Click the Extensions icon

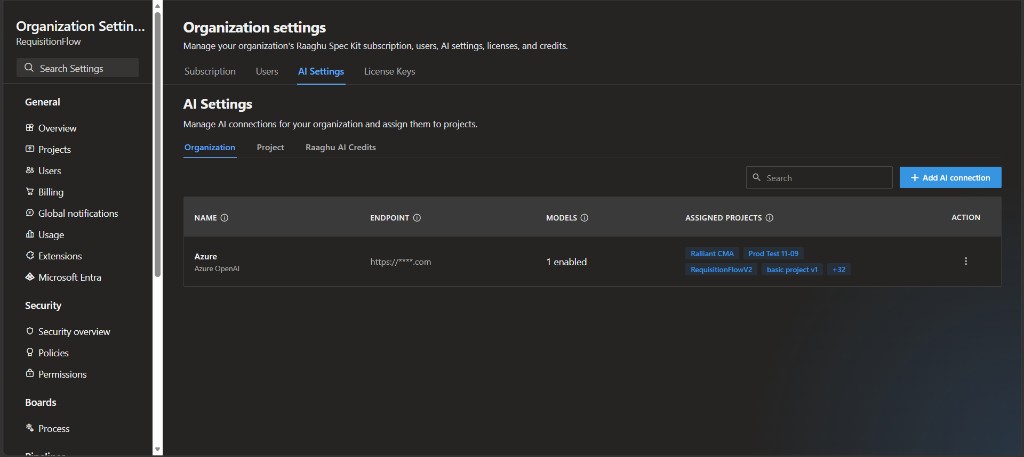(x=29, y=256)
